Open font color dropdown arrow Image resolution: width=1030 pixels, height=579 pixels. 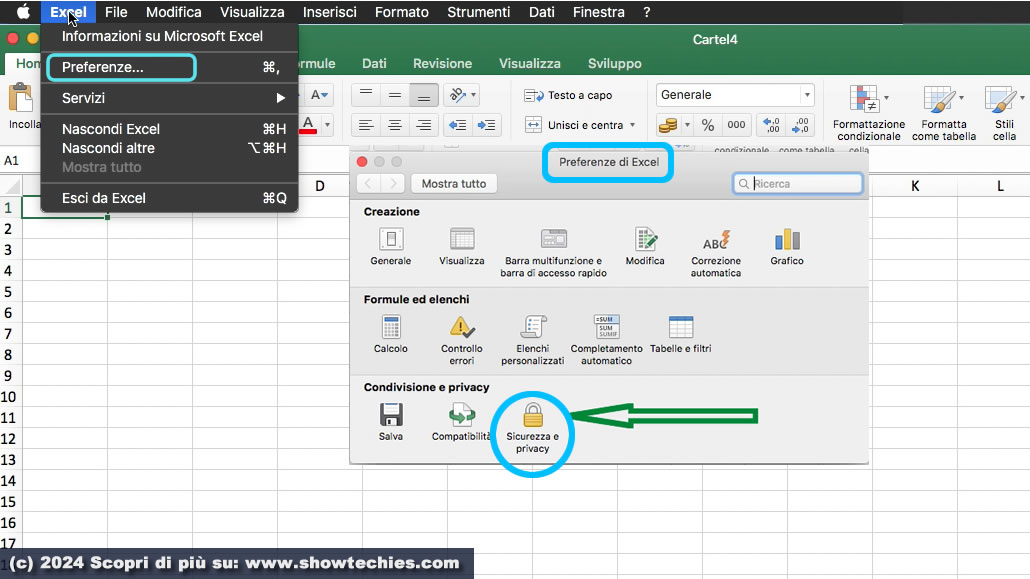(x=327, y=125)
